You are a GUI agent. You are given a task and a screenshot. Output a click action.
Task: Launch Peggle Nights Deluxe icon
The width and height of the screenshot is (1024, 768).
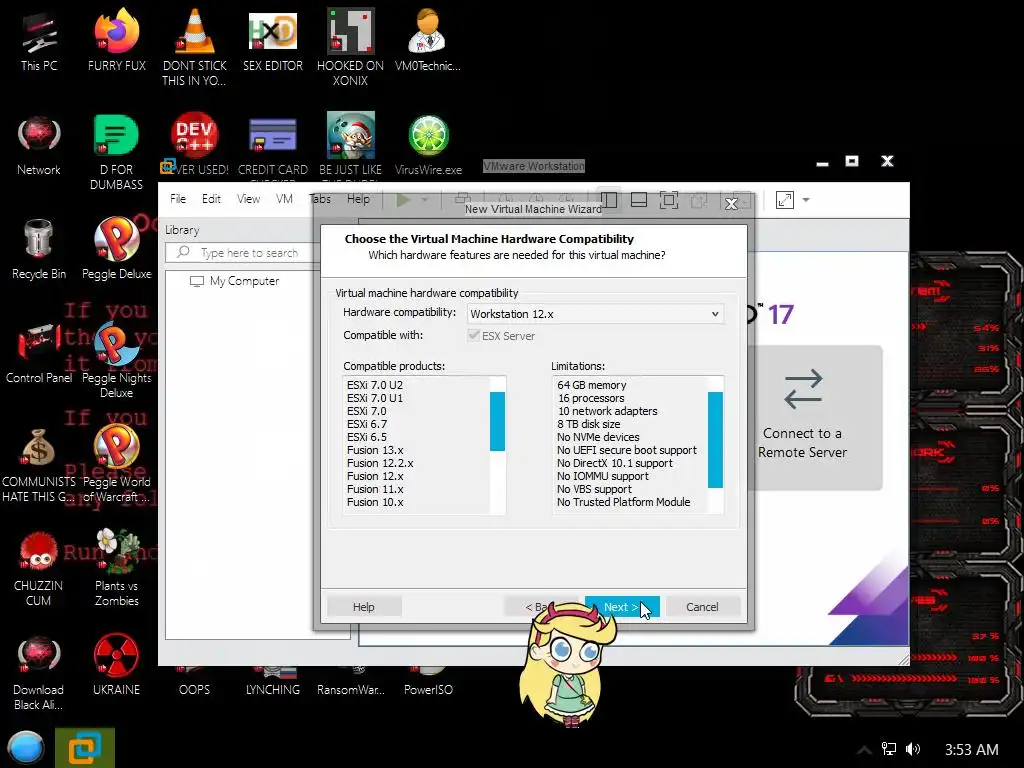click(x=116, y=360)
